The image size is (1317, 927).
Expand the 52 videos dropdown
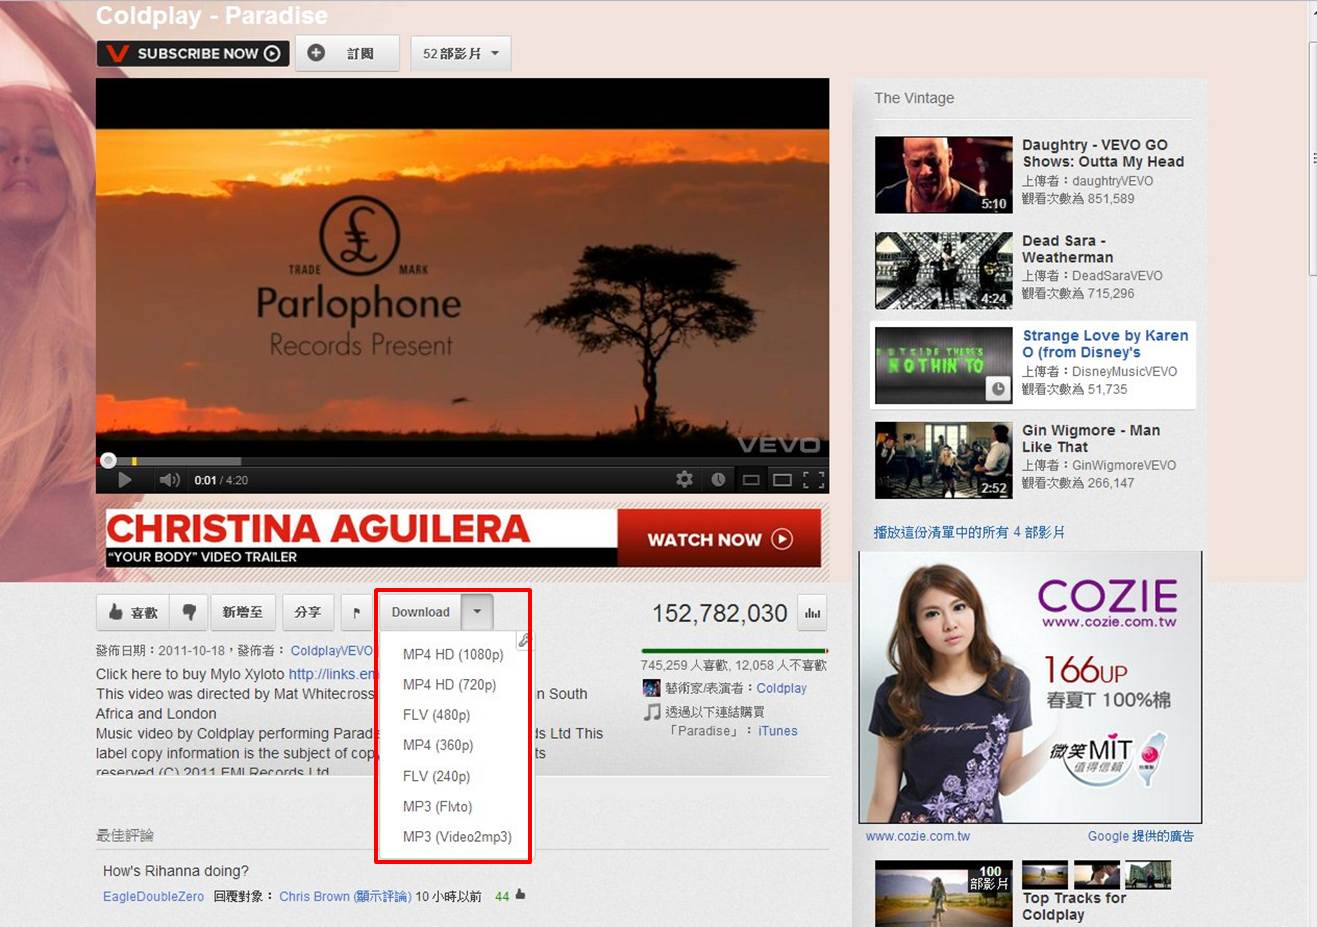[460, 53]
